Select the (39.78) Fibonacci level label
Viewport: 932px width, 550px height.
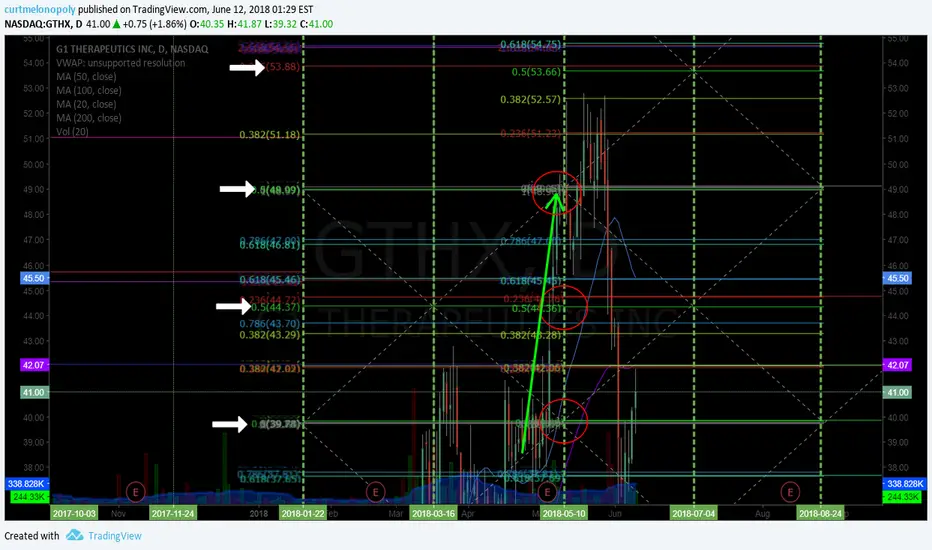(x=280, y=424)
